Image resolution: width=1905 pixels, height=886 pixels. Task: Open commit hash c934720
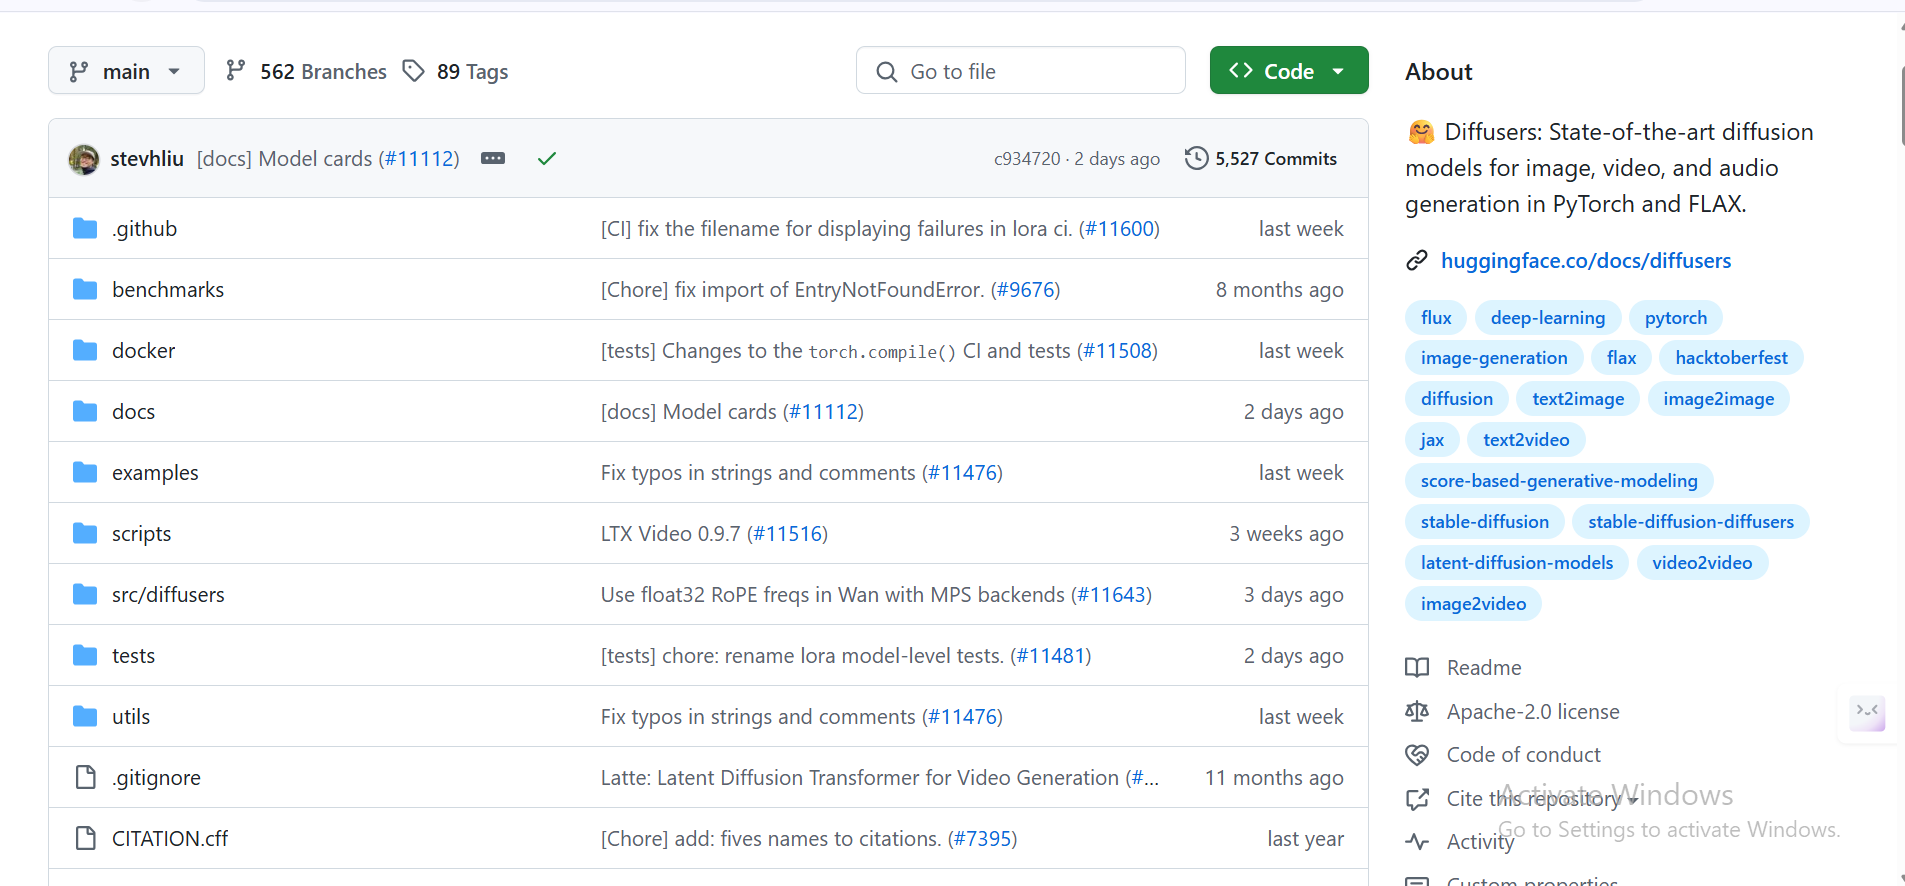coord(1027,159)
